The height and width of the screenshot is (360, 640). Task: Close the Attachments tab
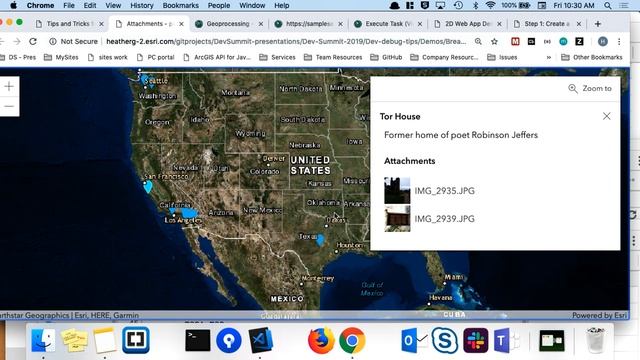[x=182, y=24]
